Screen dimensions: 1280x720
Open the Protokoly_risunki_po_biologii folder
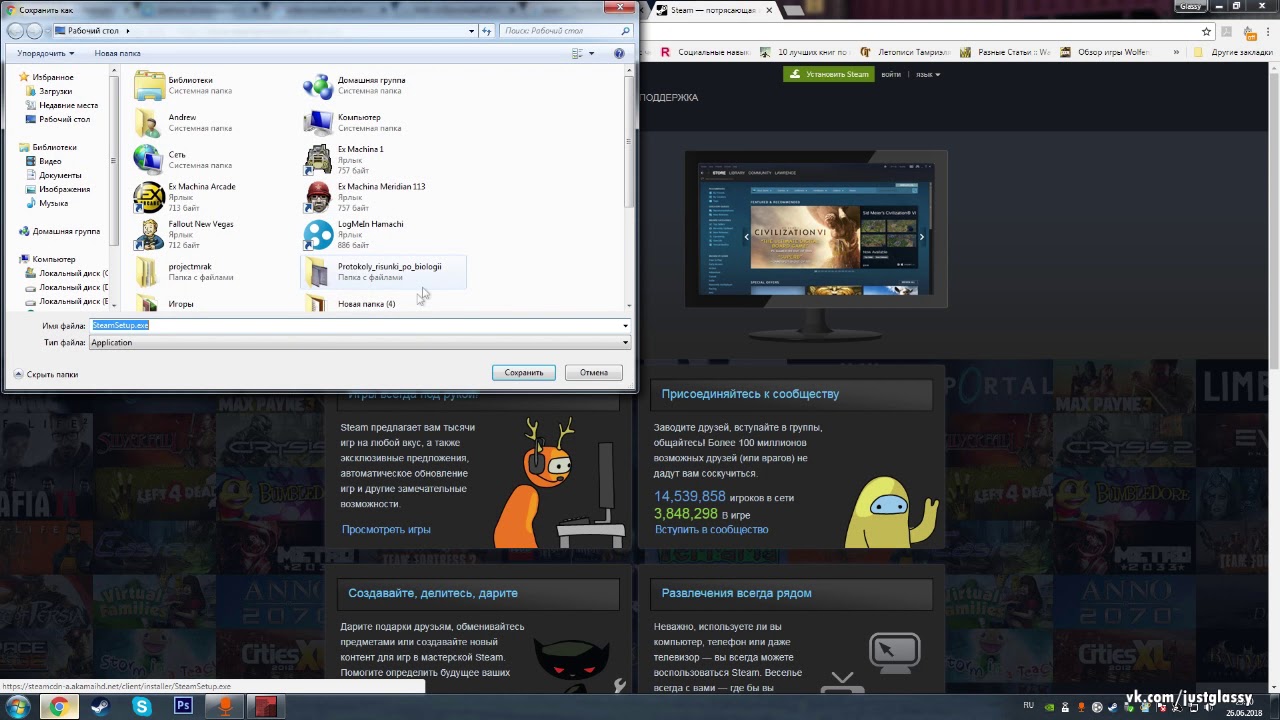click(x=383, y=272)
